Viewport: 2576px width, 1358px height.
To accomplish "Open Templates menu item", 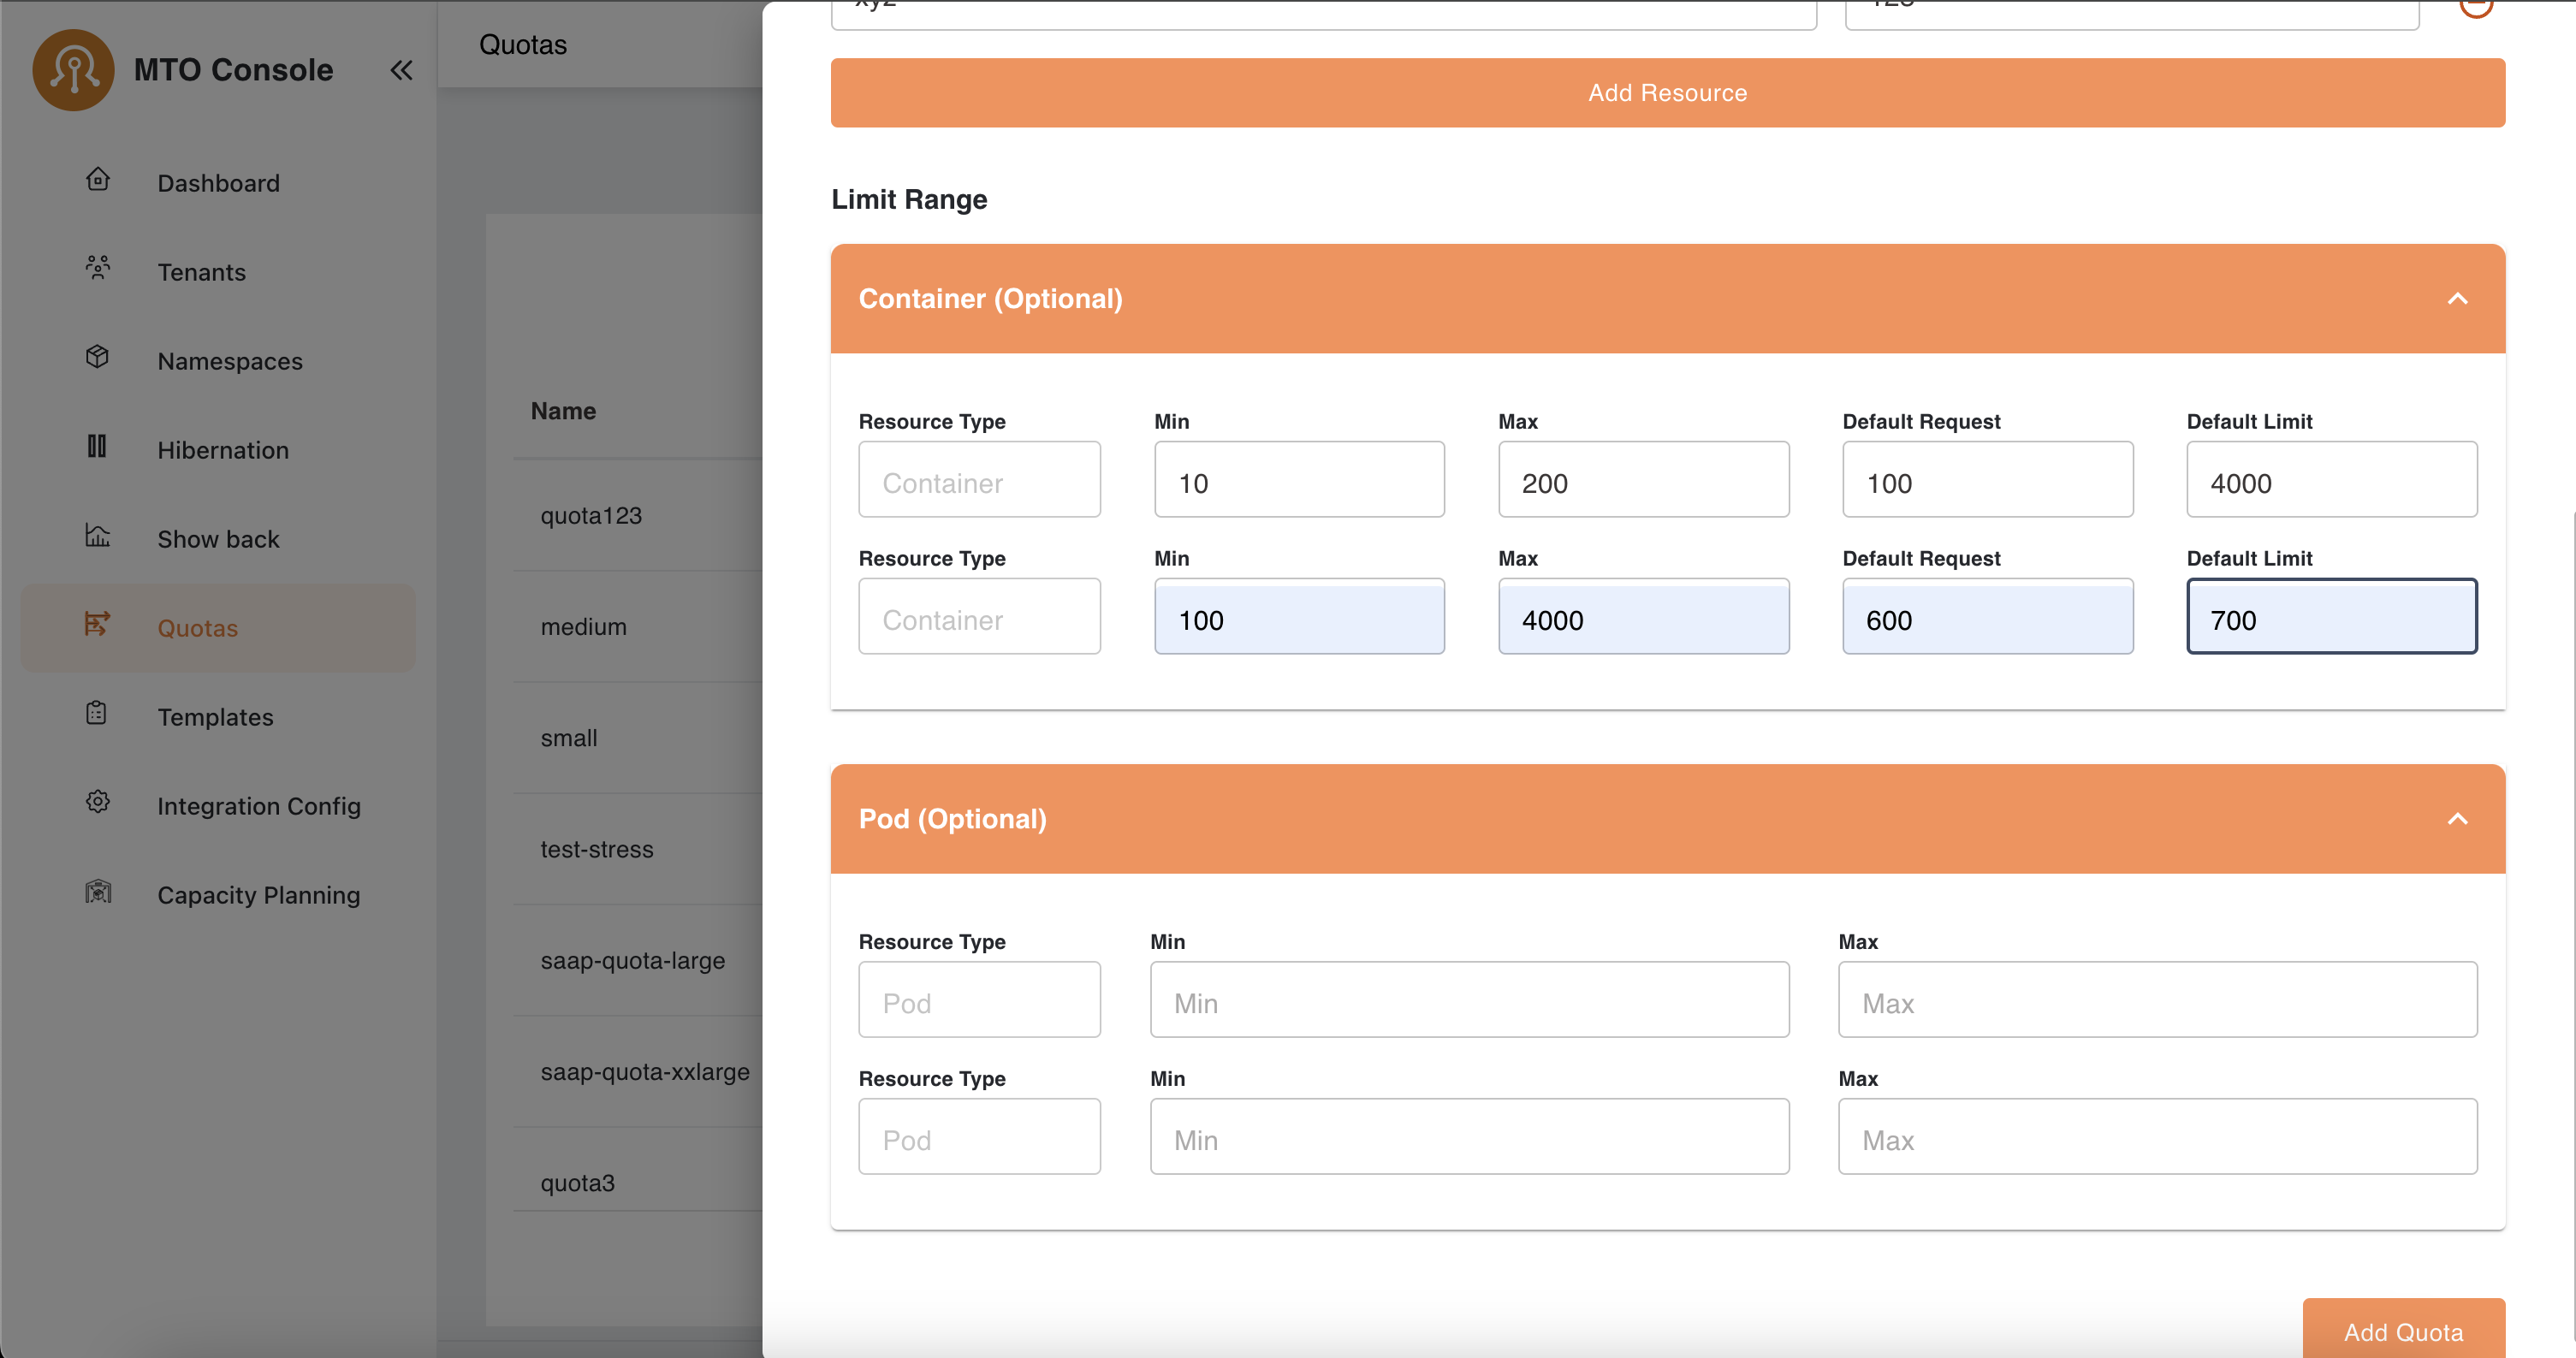I will pyautogui.click(x=215, y=717).
